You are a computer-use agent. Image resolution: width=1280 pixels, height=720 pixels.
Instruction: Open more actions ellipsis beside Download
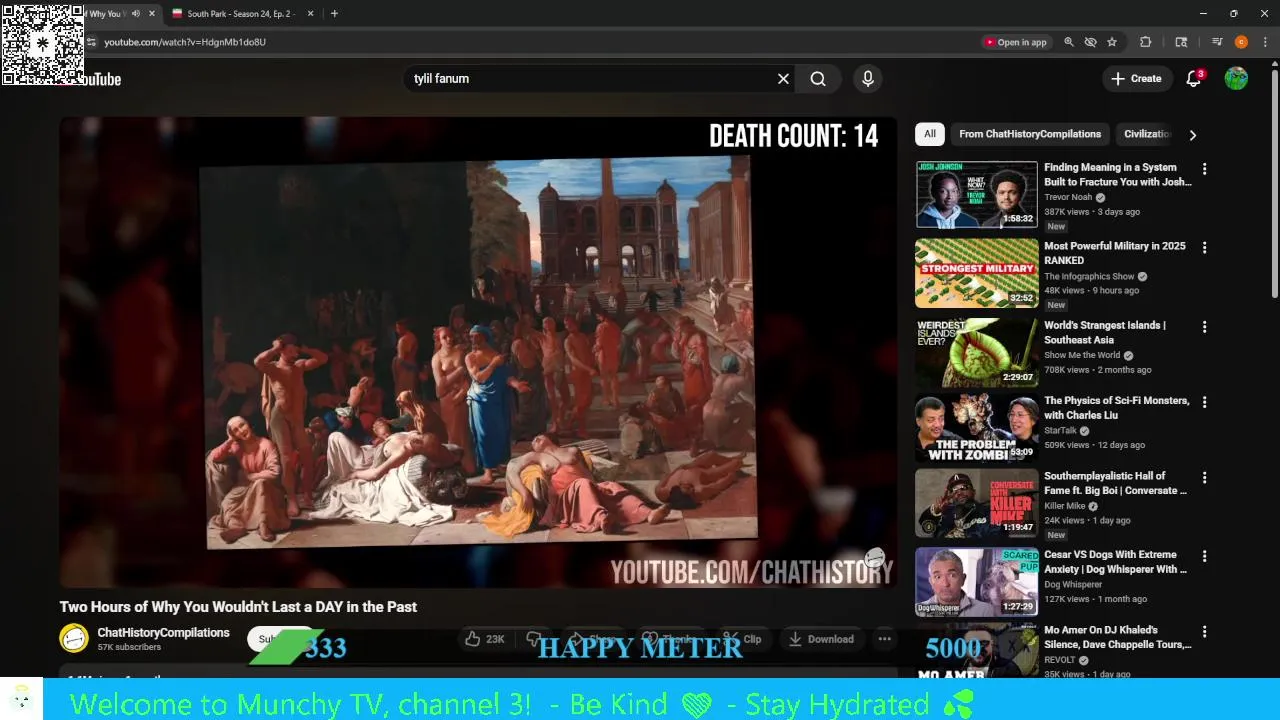click(884, 639)
